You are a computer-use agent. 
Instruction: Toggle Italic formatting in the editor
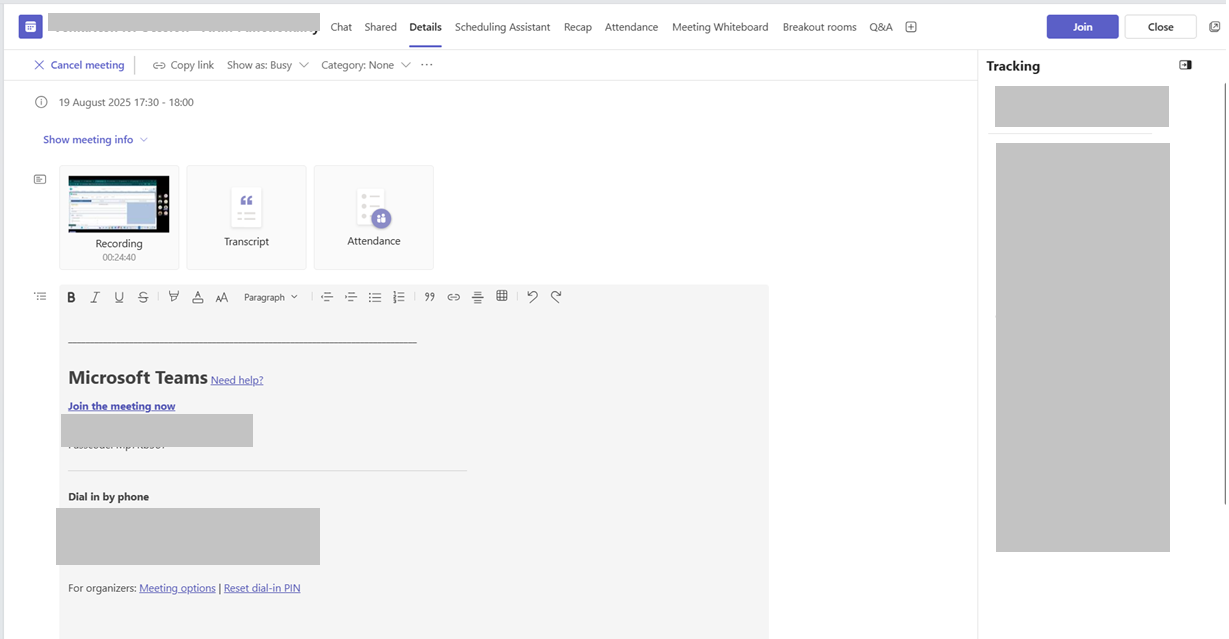(95, 297)
